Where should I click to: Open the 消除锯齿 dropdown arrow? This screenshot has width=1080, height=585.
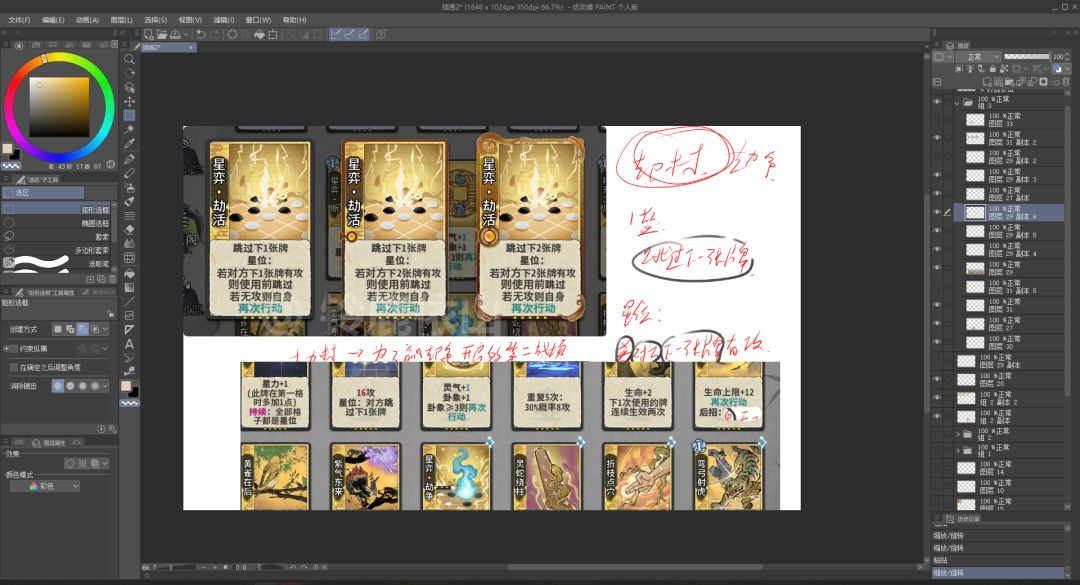[105, 386]
